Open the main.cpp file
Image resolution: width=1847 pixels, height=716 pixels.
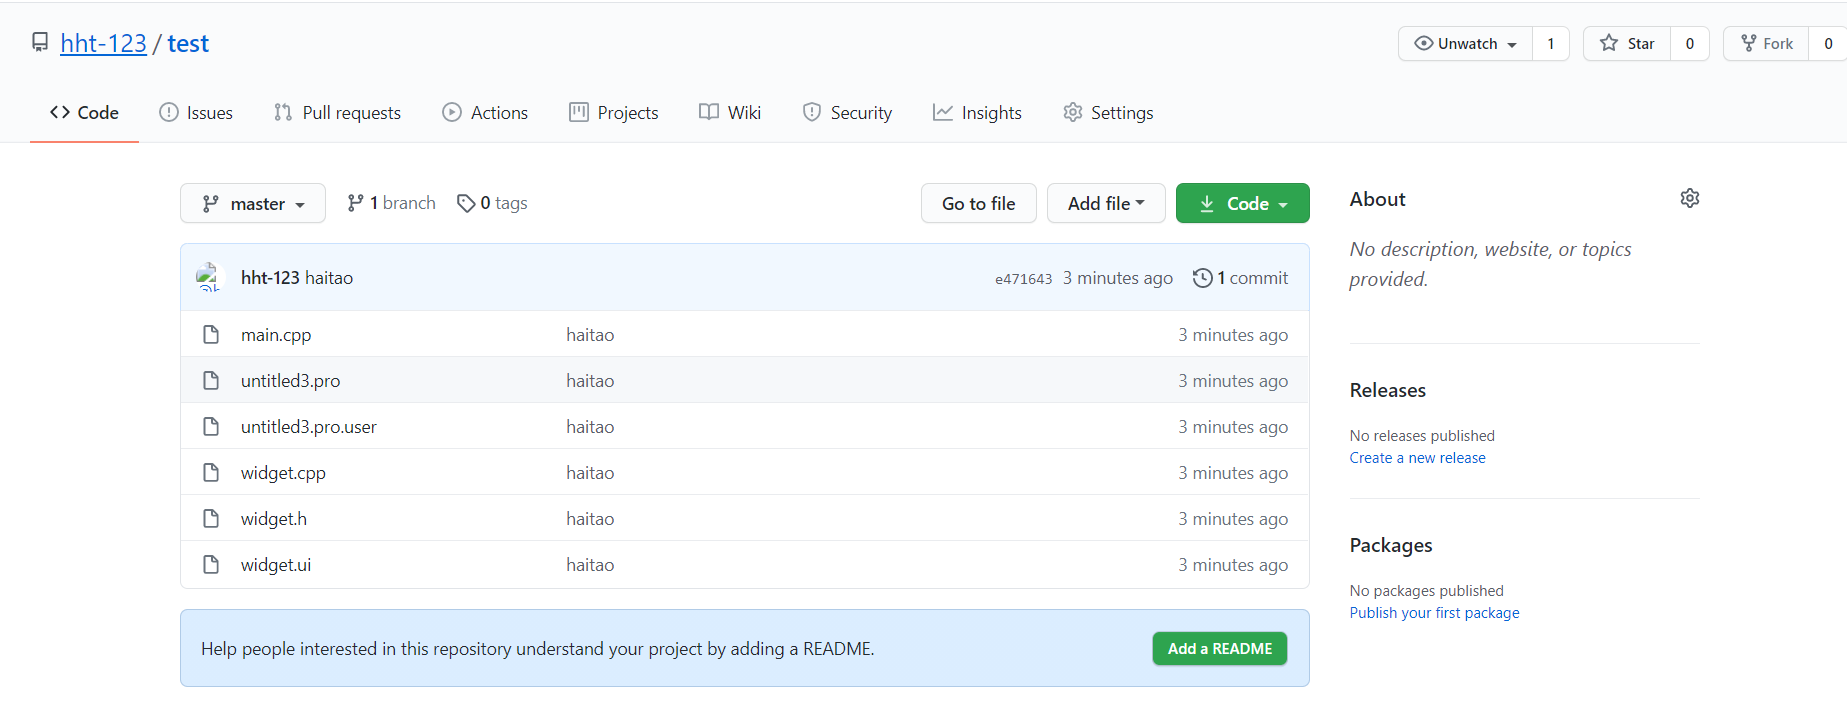[x=276, y=335]
